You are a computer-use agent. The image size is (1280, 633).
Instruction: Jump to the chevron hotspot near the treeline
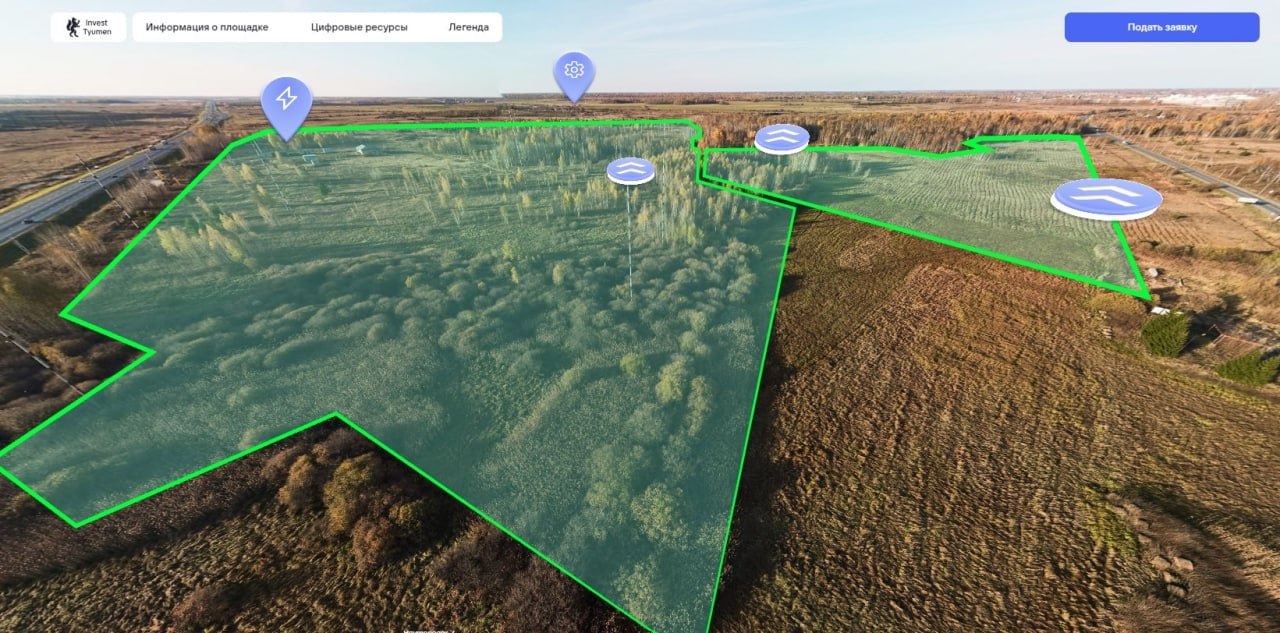(x=782, y=138)
